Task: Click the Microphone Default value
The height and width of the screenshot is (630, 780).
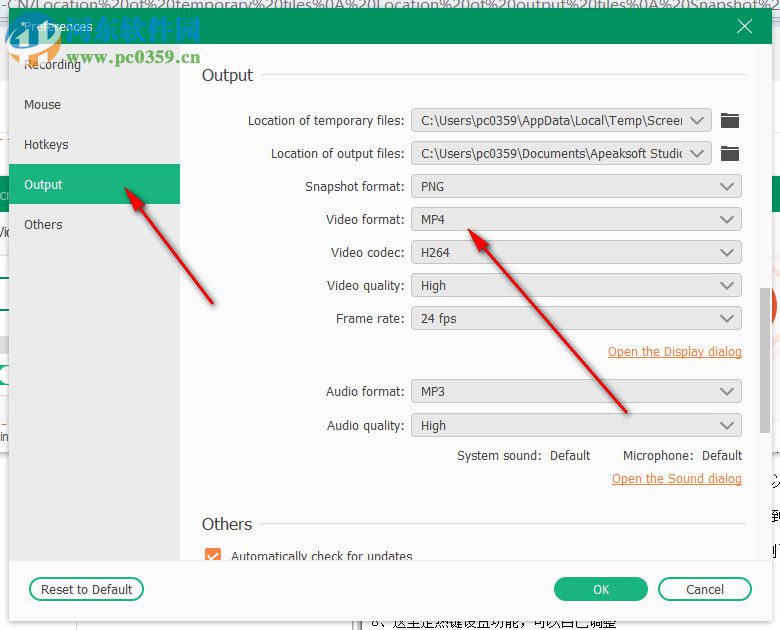Action: tap(722, 455)
